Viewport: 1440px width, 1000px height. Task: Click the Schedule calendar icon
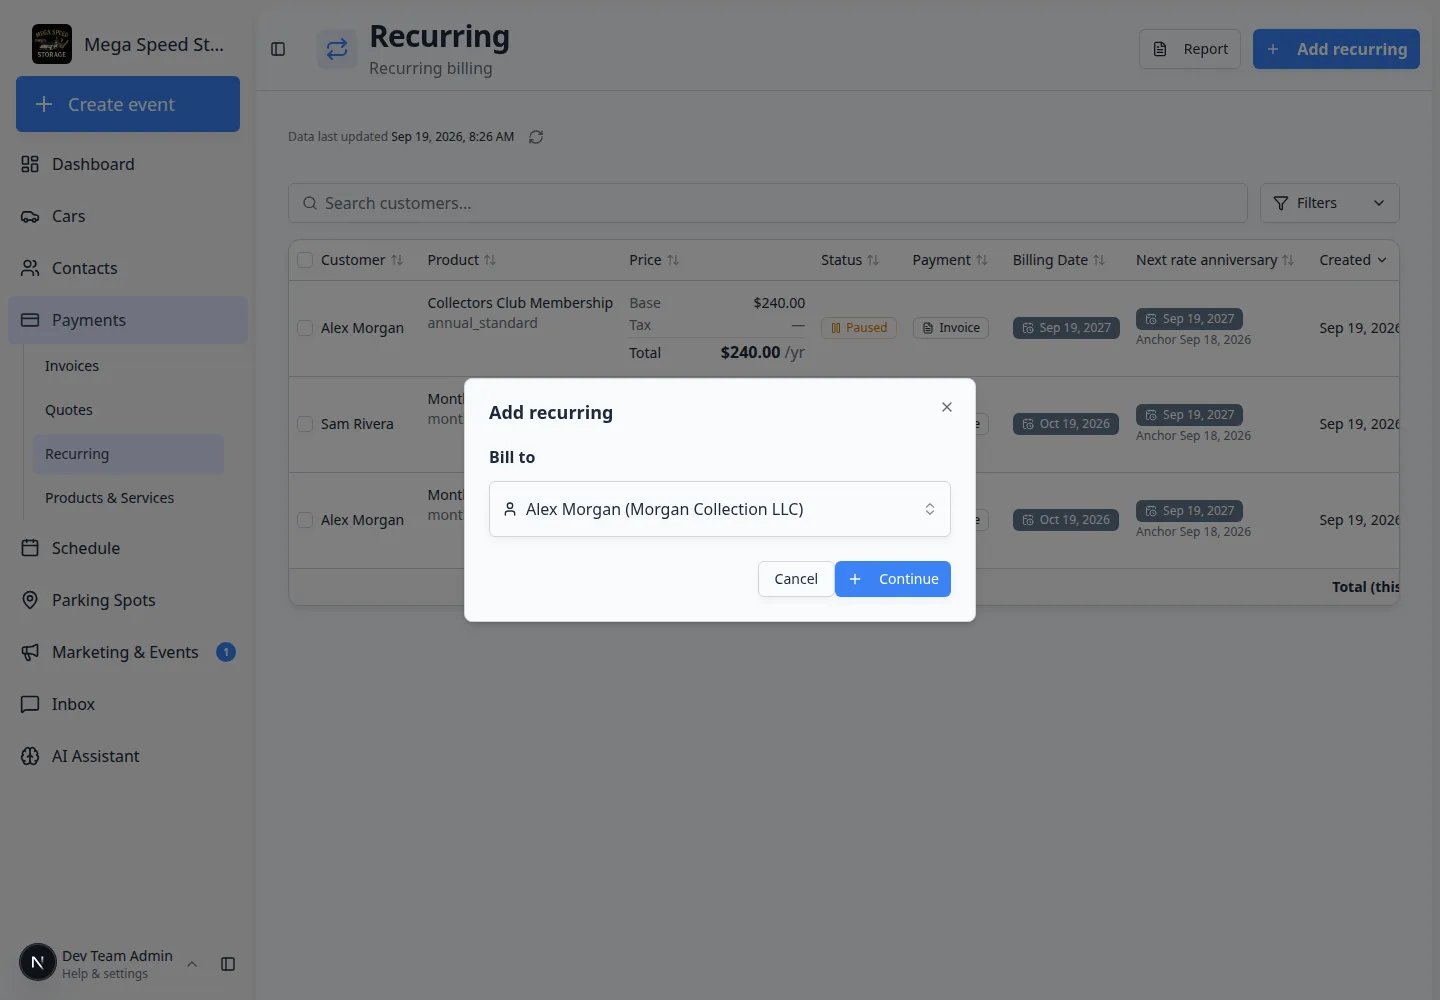pyautogui.click(x=30, y=548)
